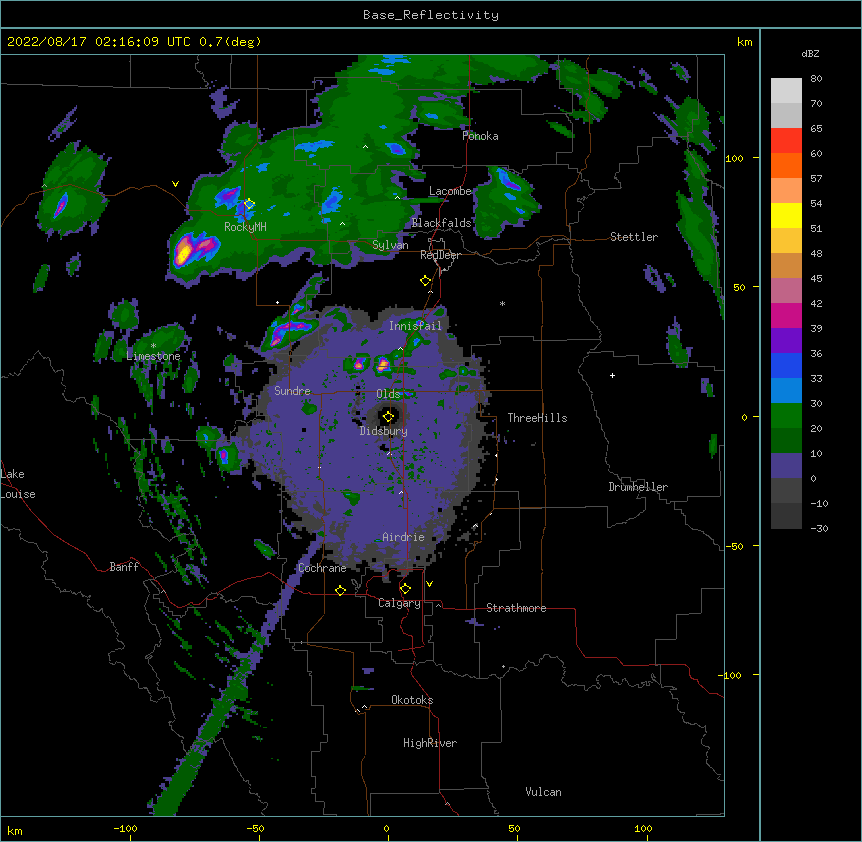Viewport: 862px width, 842px height.
Task: Click the Banff label
Action: [124, 567]
